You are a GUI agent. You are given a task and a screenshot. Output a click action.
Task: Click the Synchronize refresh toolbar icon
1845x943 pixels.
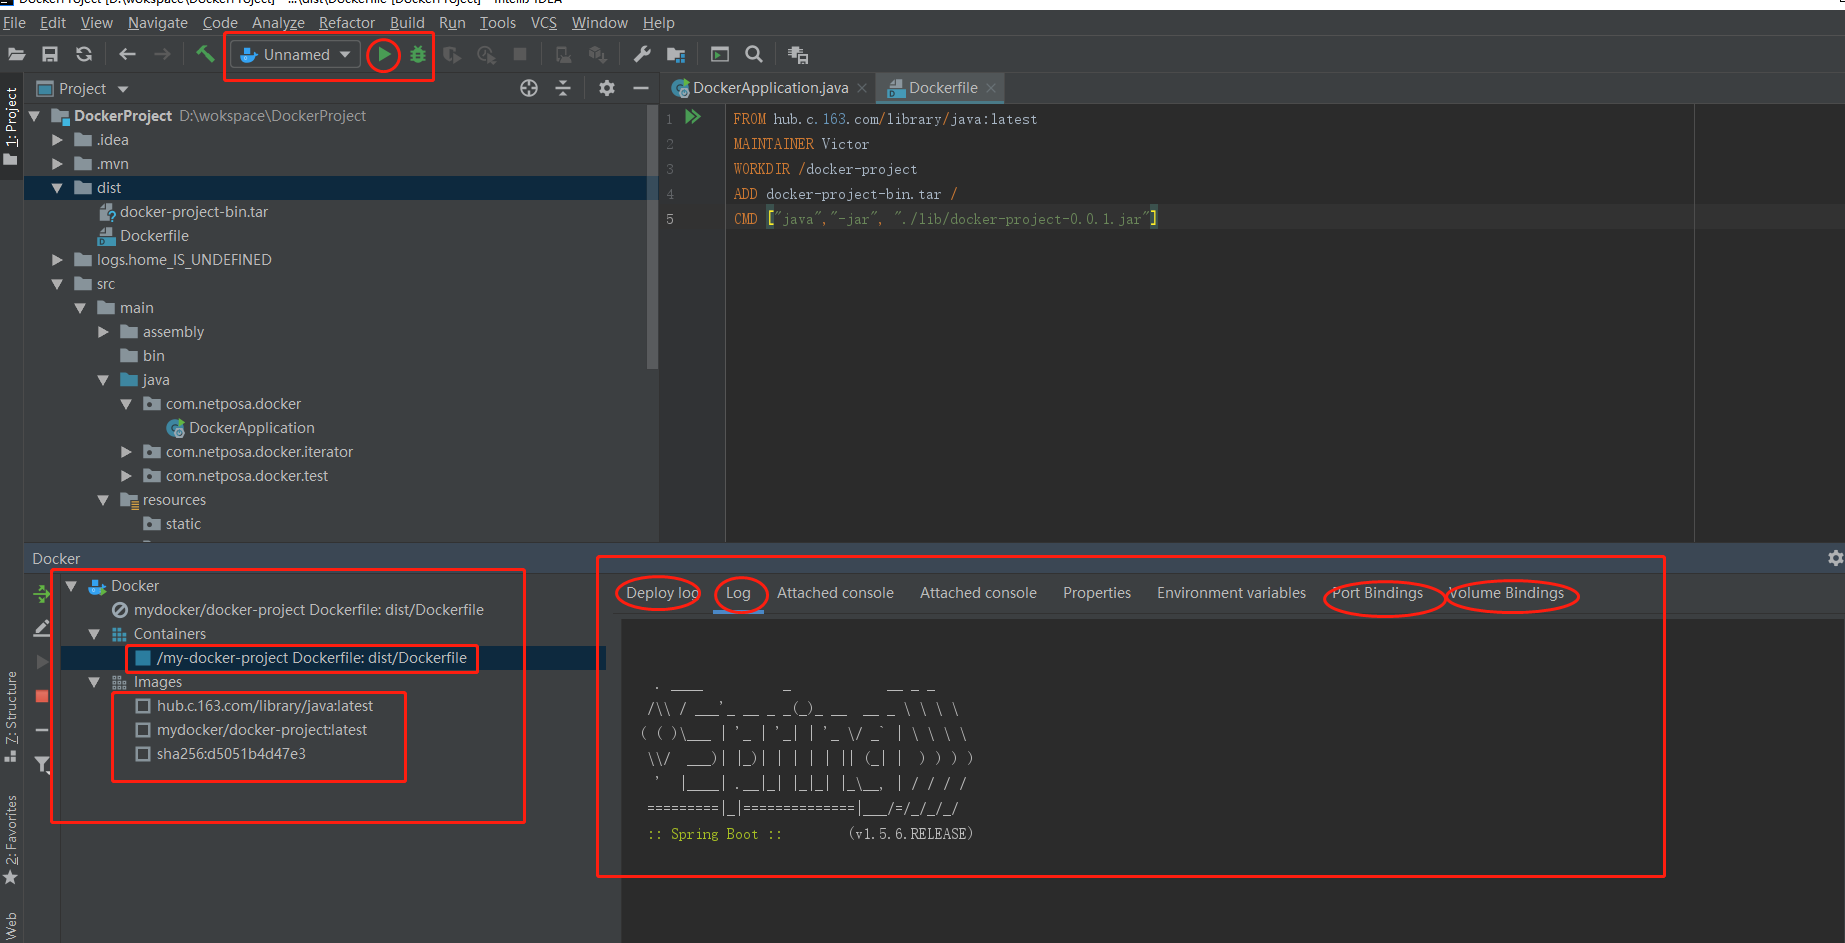84,54
